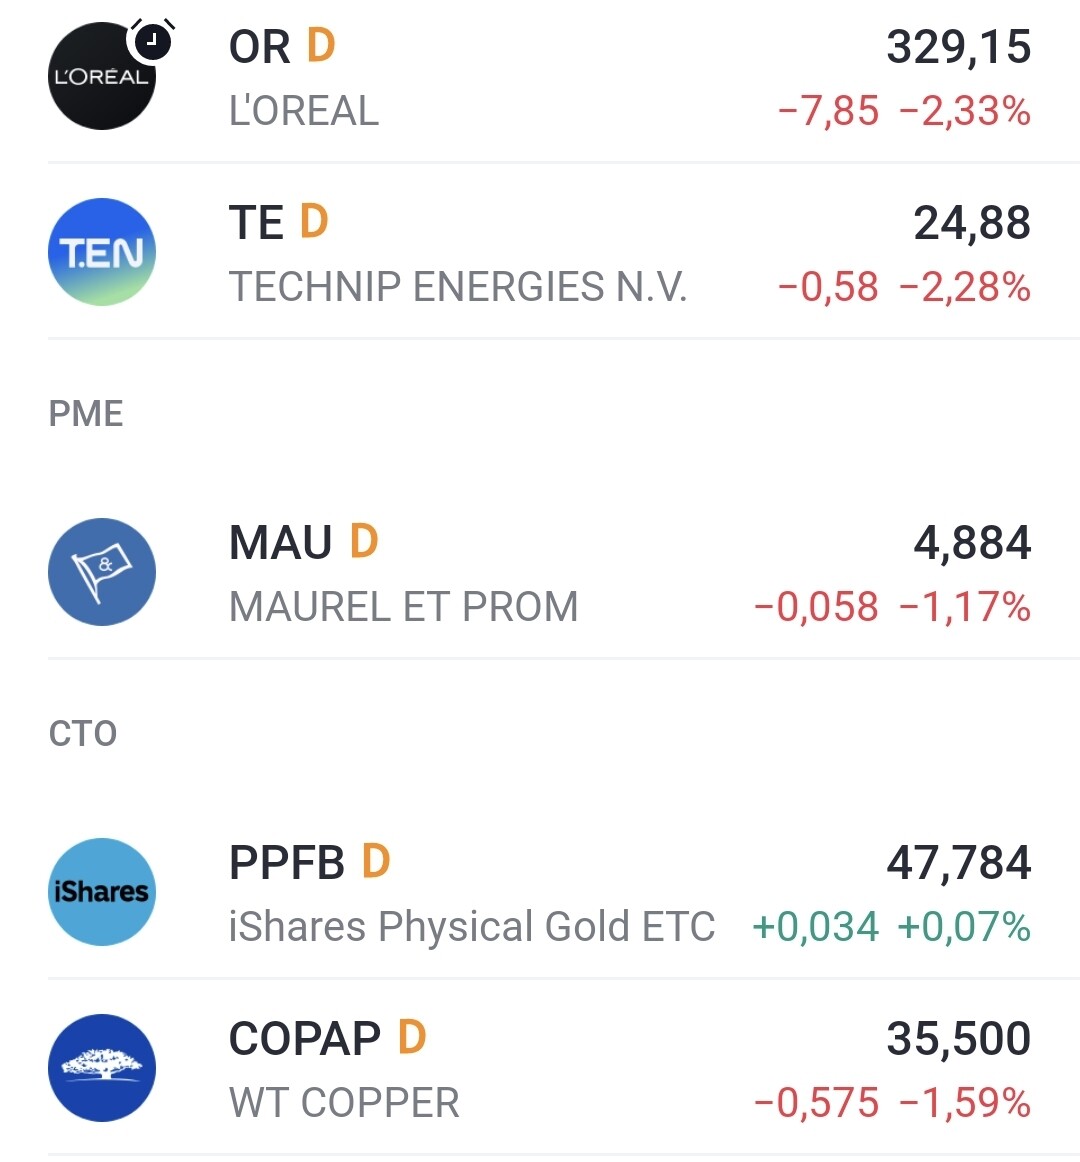The image size is (1080, 1162).
Task: Click the orange D indicator next to PPFB
Action: click(x=376, y=861)
